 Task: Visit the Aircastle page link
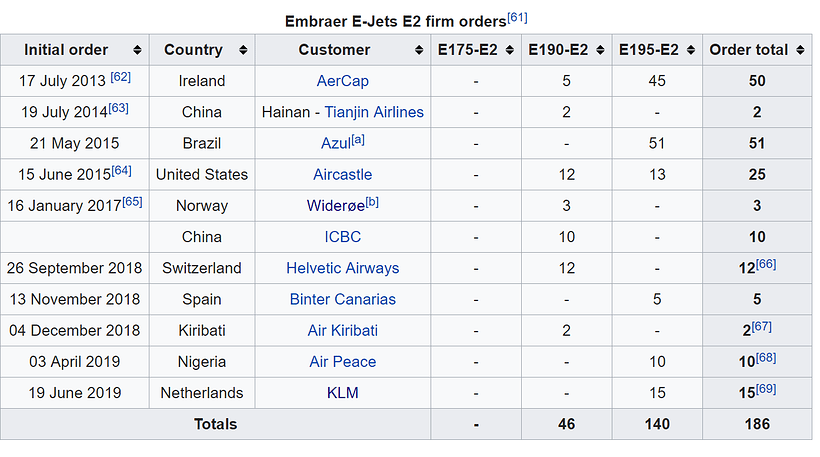pos(343,175)
